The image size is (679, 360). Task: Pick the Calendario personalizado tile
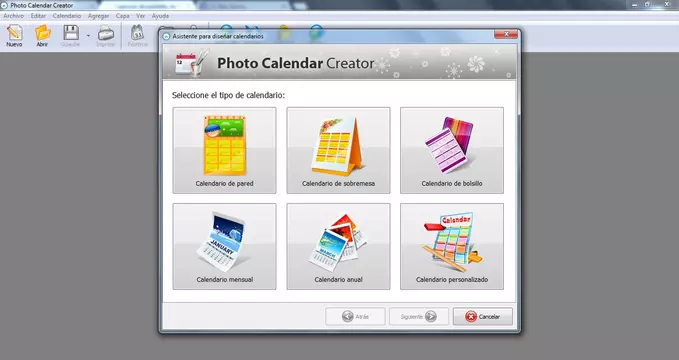tap(452, 246)
